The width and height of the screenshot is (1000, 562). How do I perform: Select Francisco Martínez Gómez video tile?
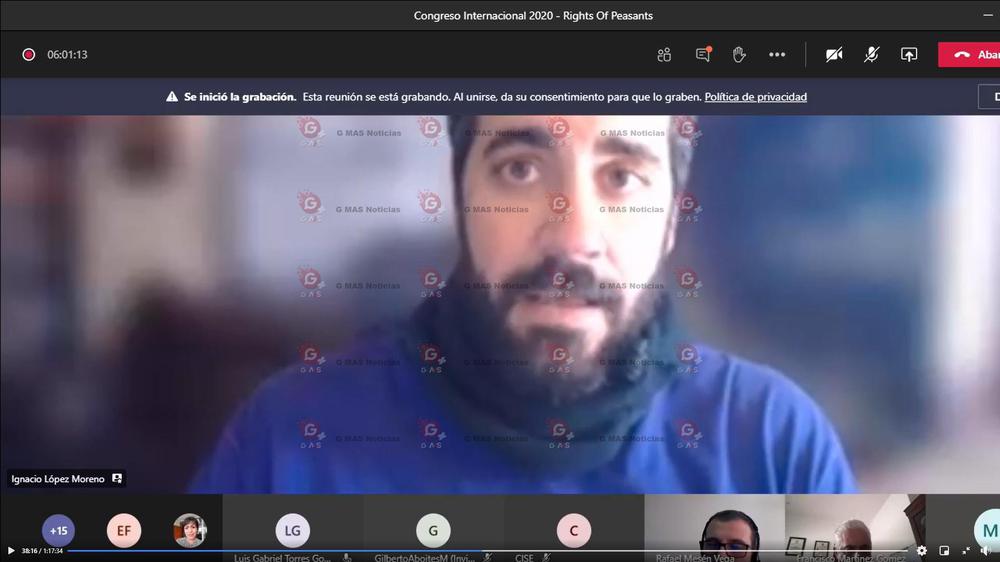(855, 528)
